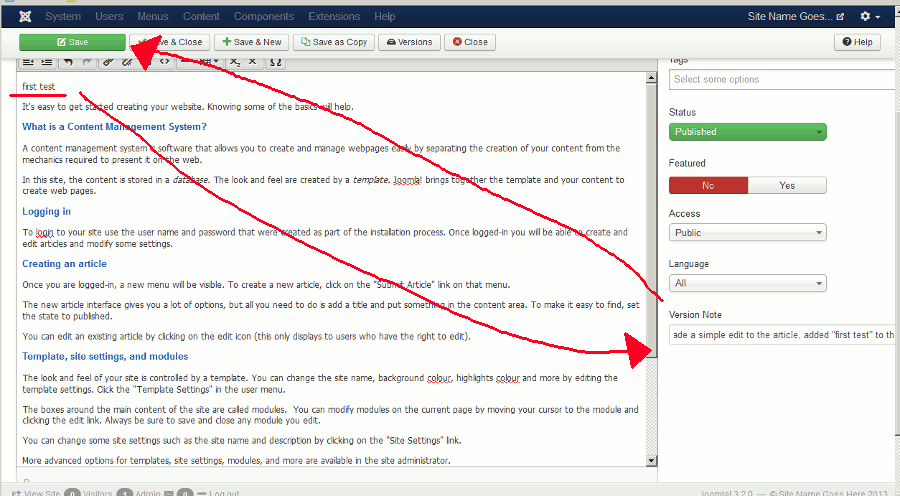Click the insert link icon in editor
The width and height of the screenshot is (900, 496).
pos(108,62)
